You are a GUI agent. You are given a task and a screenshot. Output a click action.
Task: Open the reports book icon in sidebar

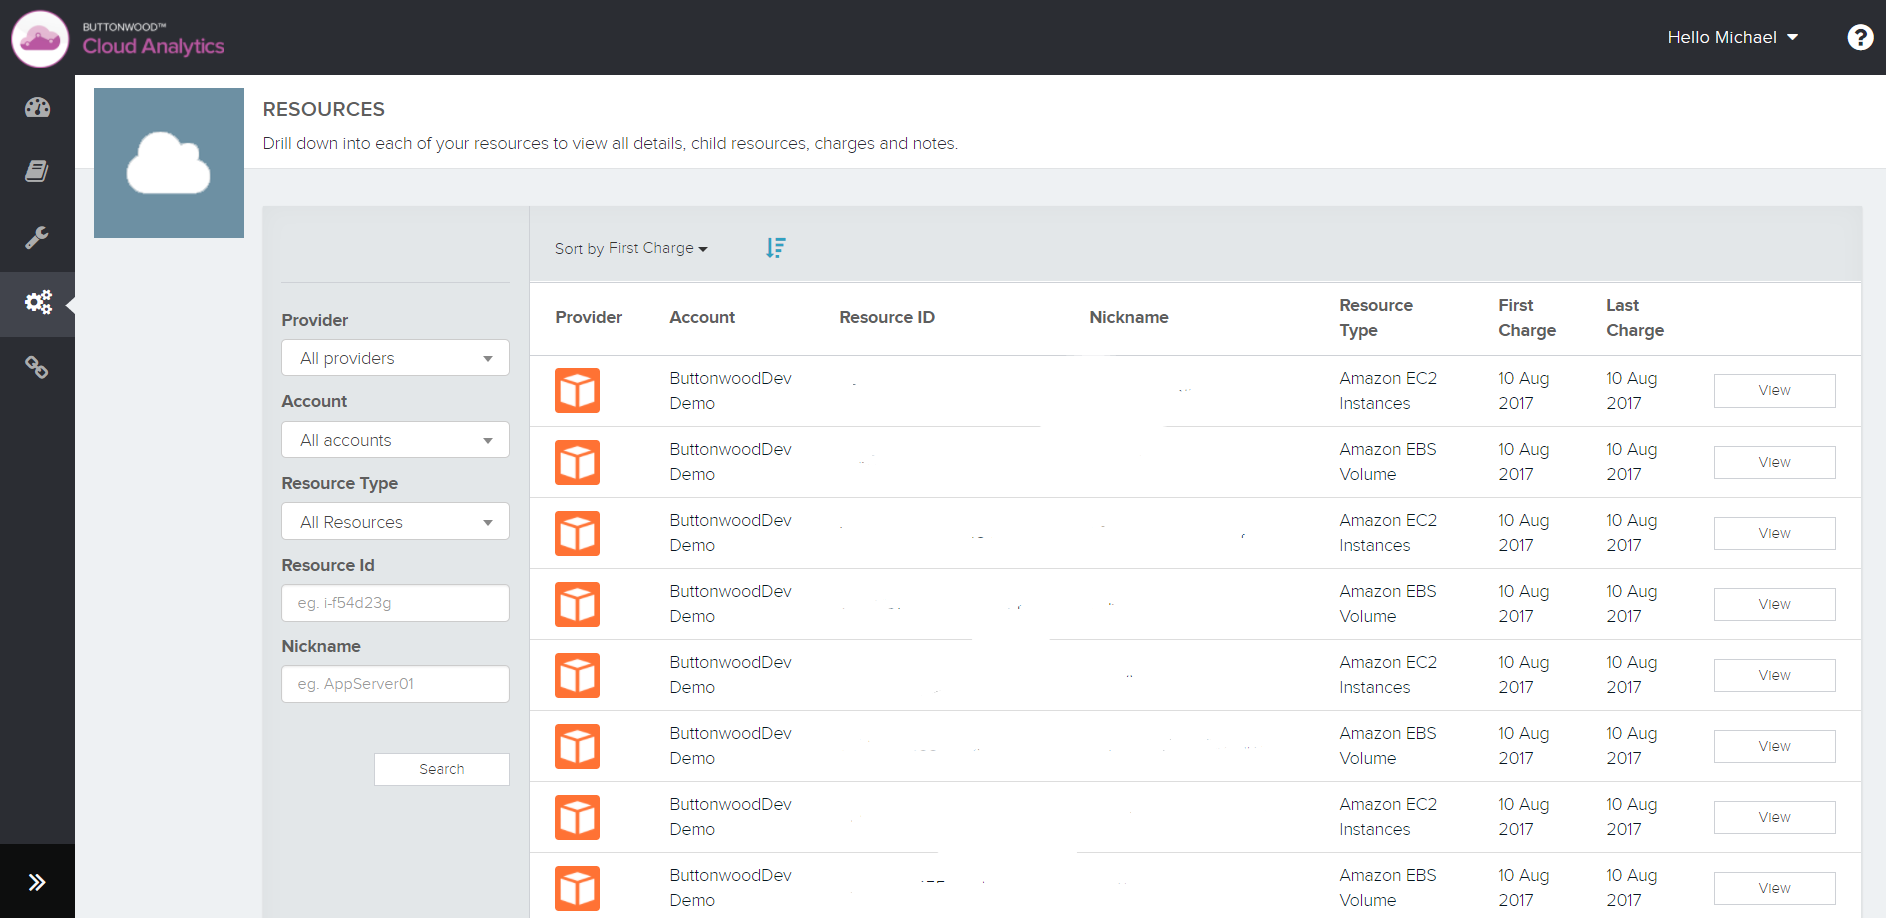[x=37, y=171]
